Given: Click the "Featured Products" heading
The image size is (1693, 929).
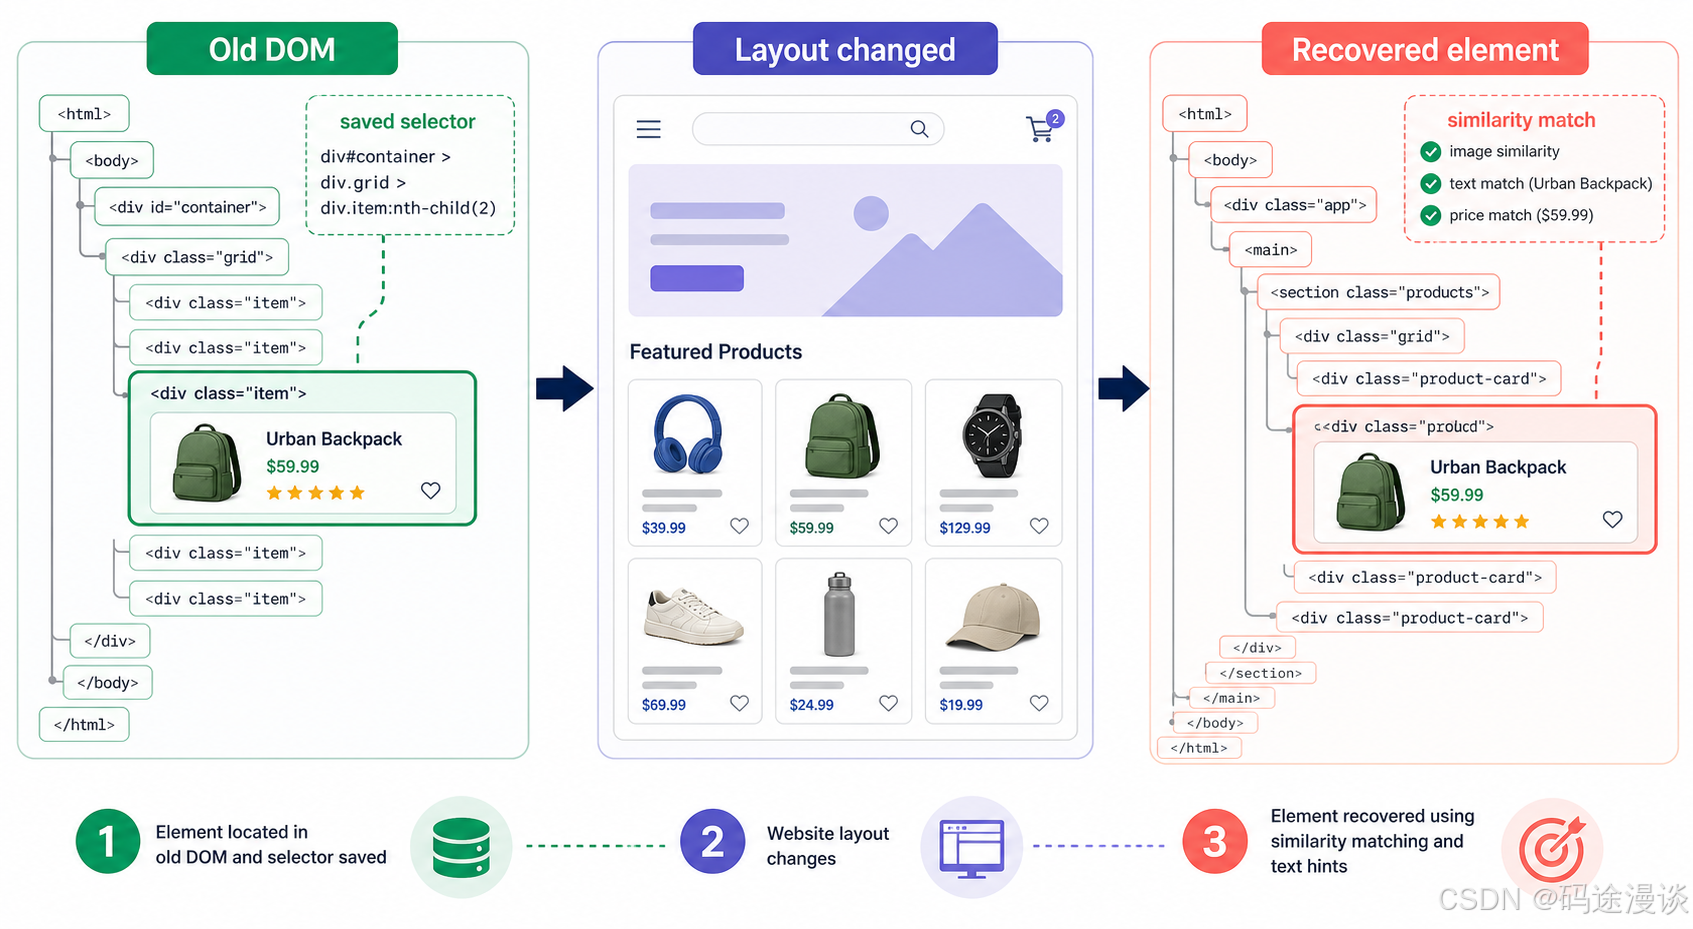Looking at the screenshot, I should coord(716,351).
